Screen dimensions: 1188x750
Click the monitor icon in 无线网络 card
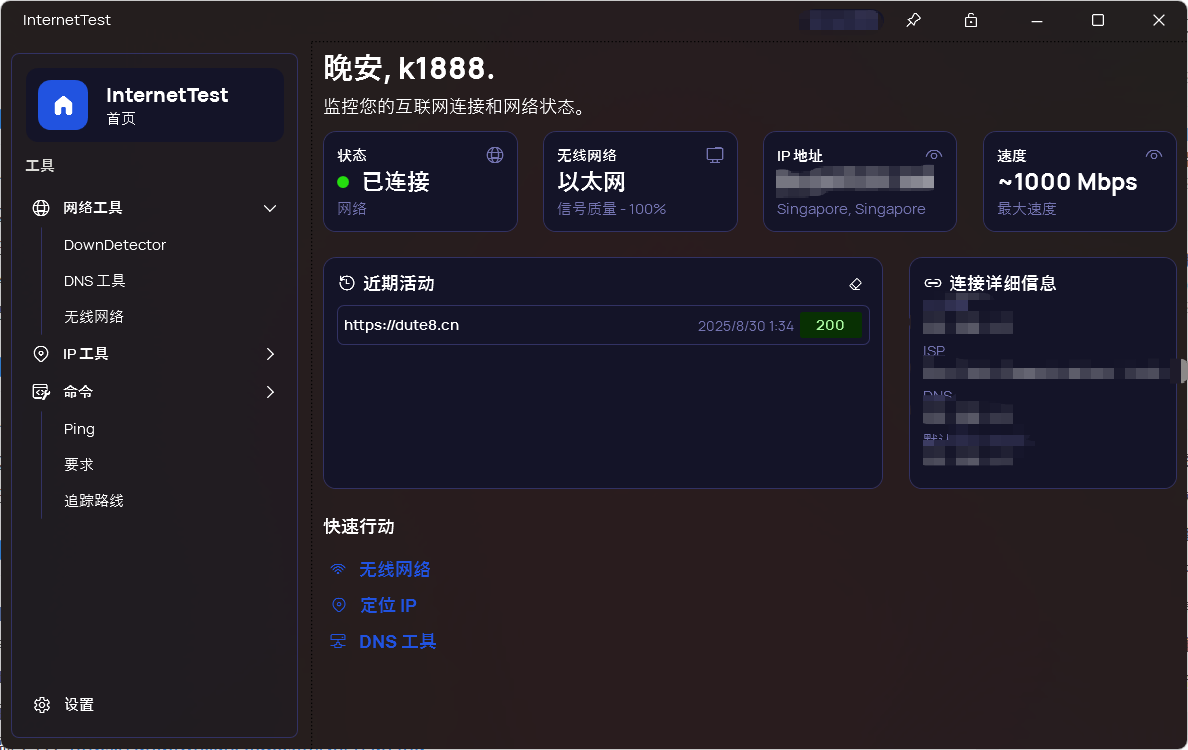coord(714,155)
